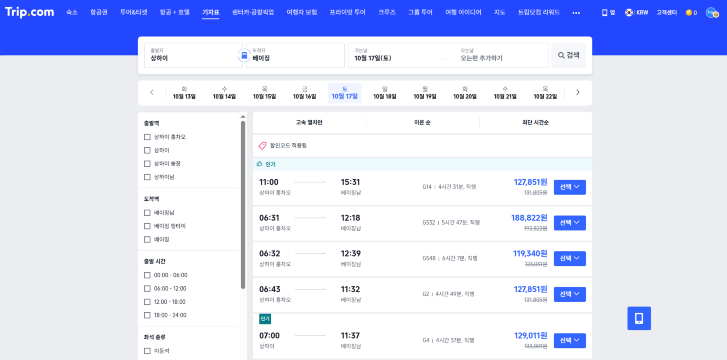Screen dimensions: 727x360
Task: Open the 항공권 flights tab
Action: pos(99,13)
